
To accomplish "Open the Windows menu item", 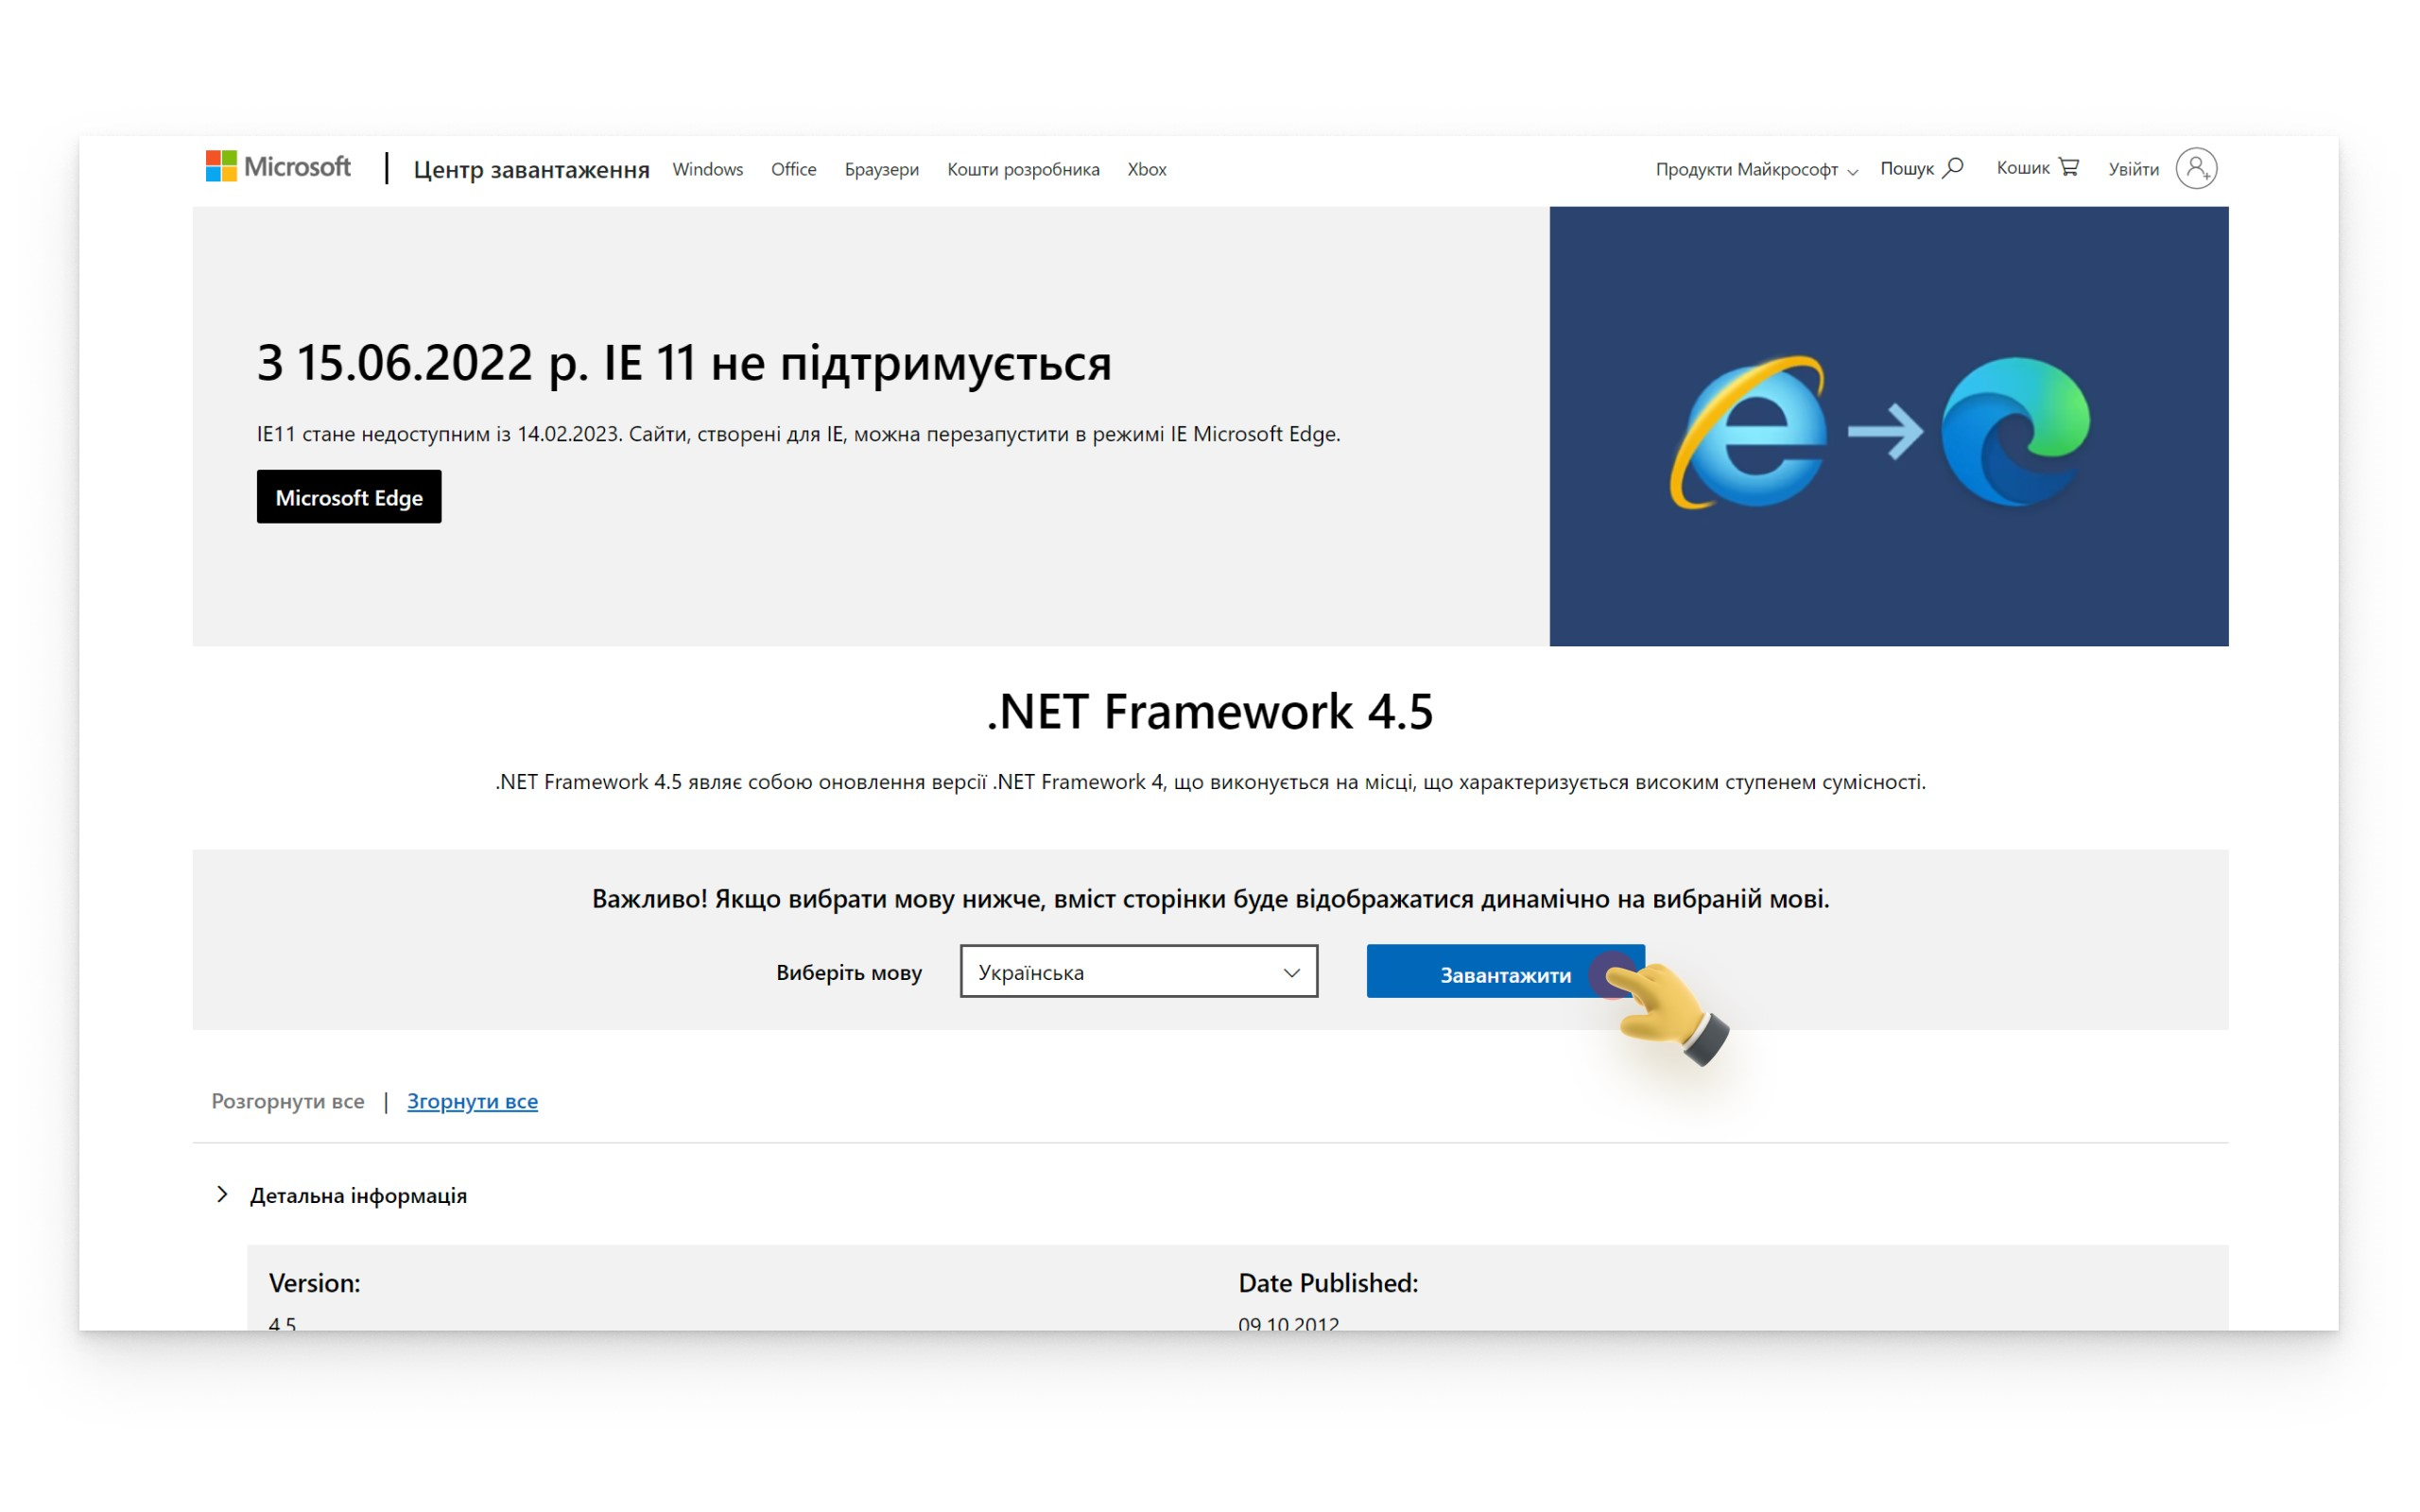I will click(x=708, y=169).
